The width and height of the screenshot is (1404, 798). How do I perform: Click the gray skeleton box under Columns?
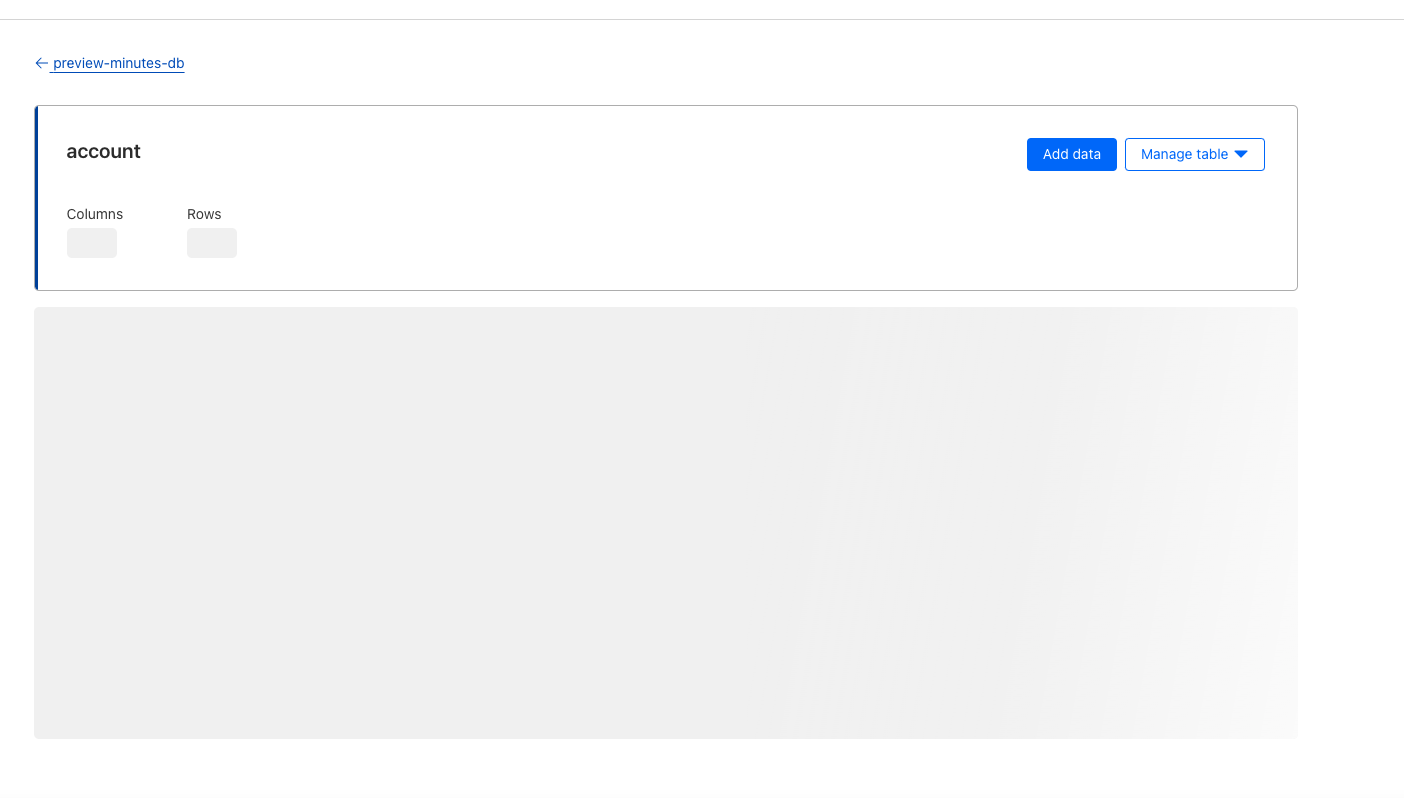pyautogui.click(x=92, y=243)
